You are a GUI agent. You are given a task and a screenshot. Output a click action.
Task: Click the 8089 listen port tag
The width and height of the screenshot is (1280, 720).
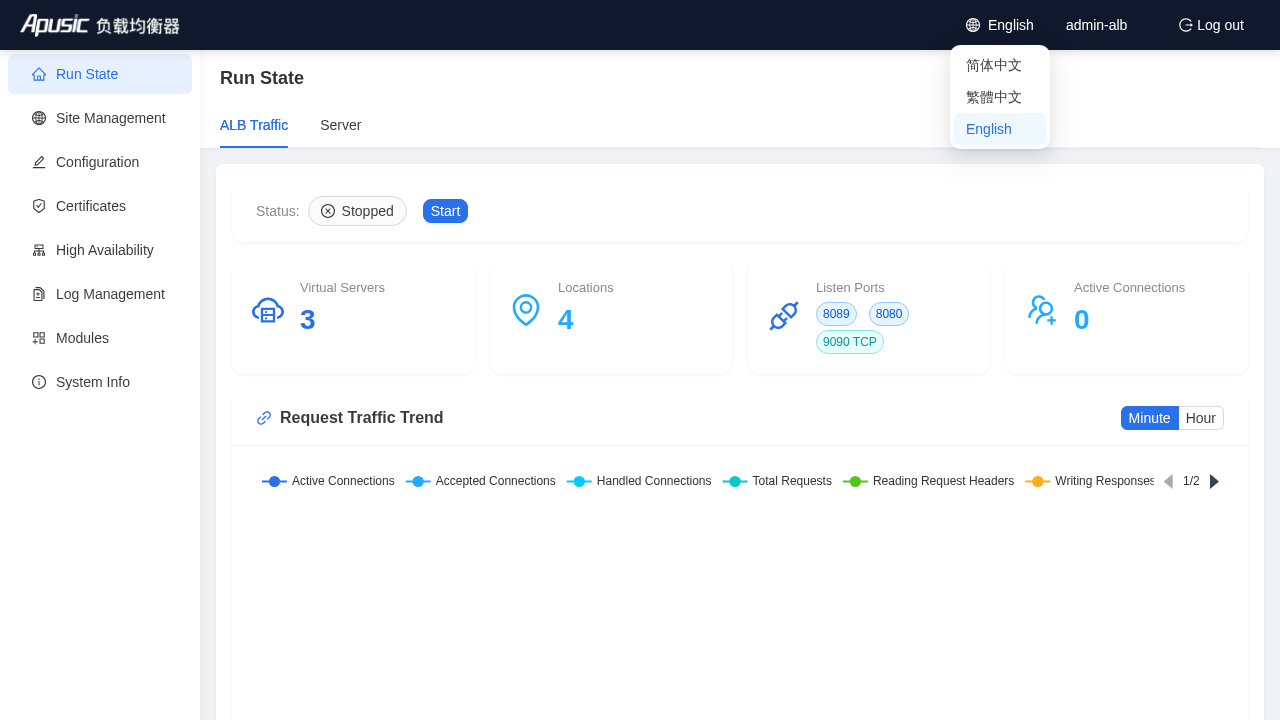coord(836,314)
